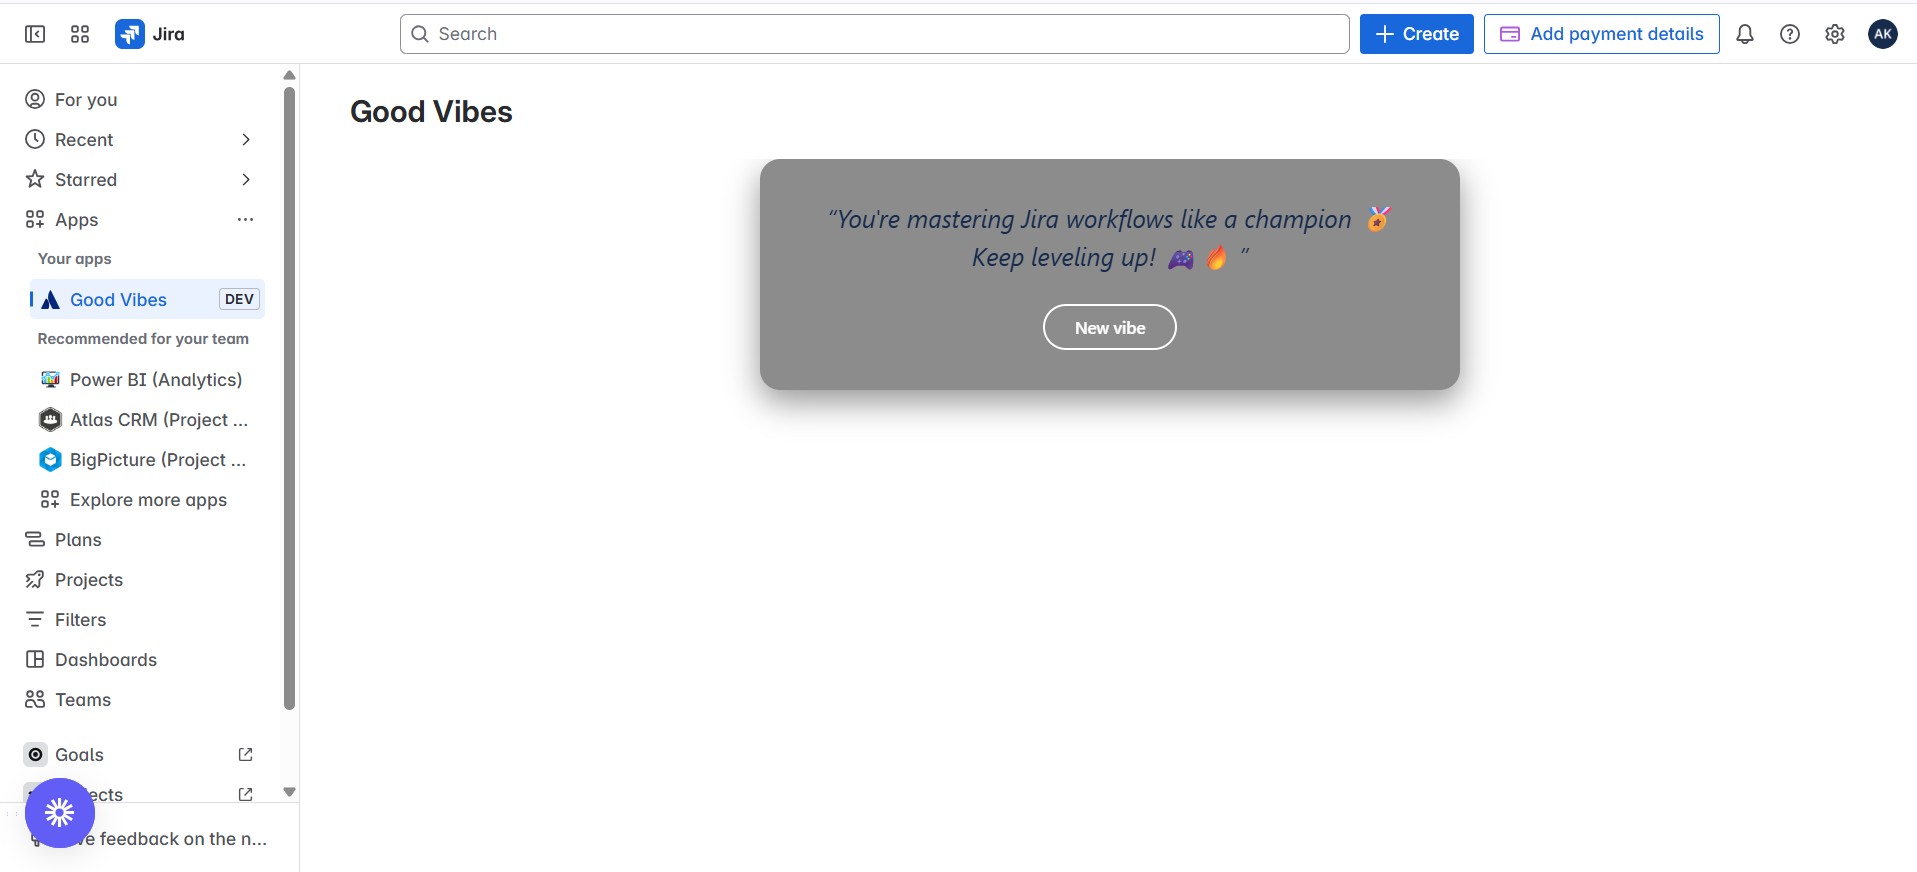1917x872 pixels.
Task: Click the Jira logo
Action: pos(150,34)
